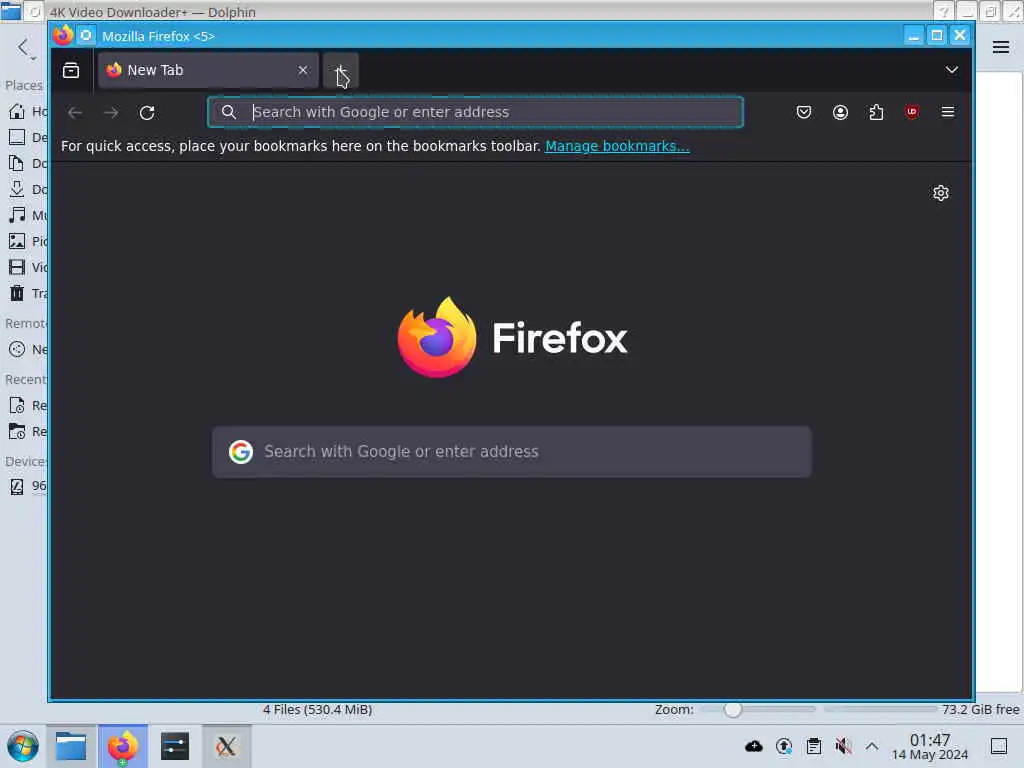This screenshot has height=768, width=1024.
Task: Click Dolphin's back navigation arrow
Action: 24,47
